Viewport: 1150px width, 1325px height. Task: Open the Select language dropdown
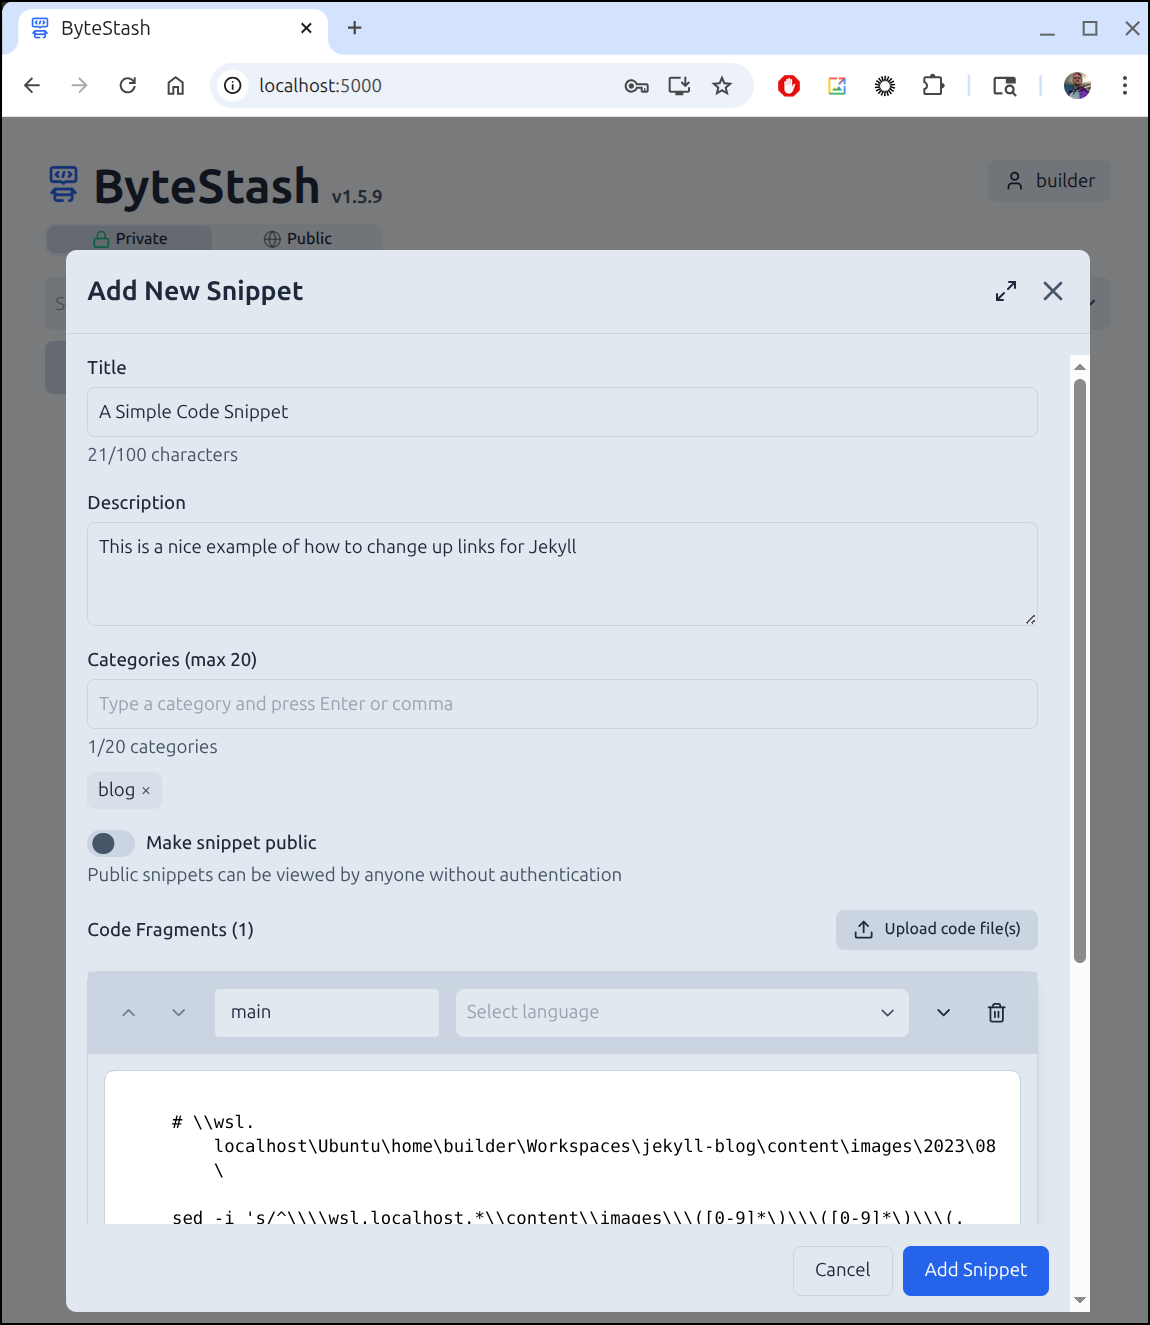pyautogui.click(x=681, y=1013)
